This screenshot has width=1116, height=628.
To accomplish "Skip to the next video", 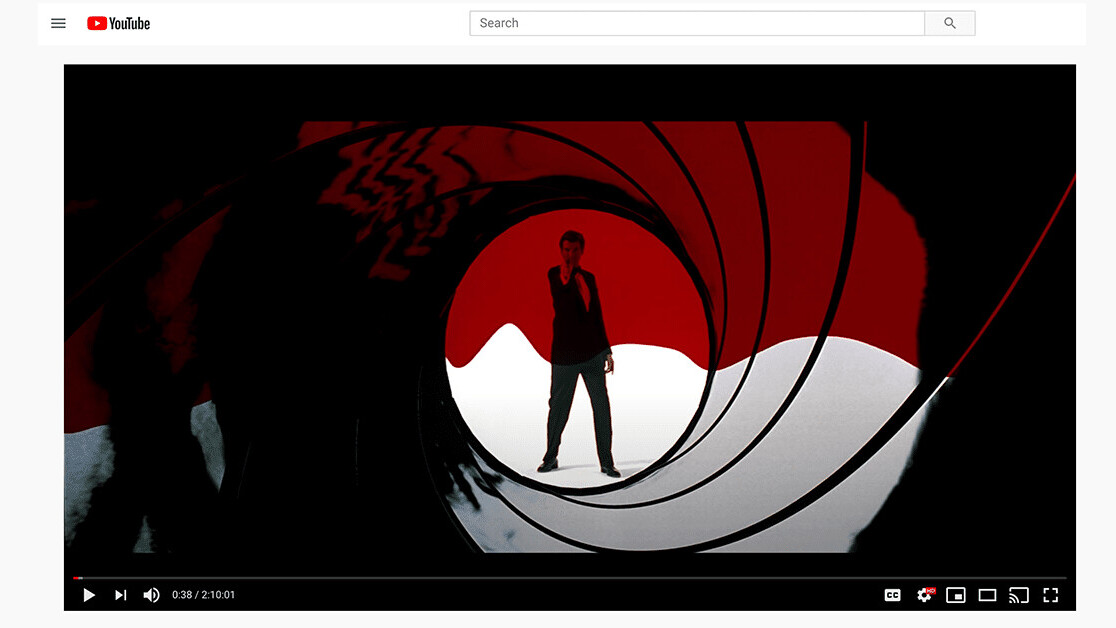I will coord(120,595).
